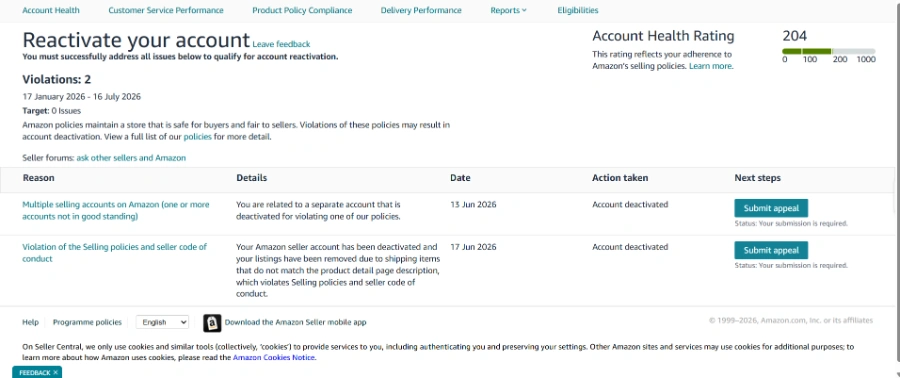Select the Target: 0 Issues text
900x378 pixels.
tap(52, 111)
